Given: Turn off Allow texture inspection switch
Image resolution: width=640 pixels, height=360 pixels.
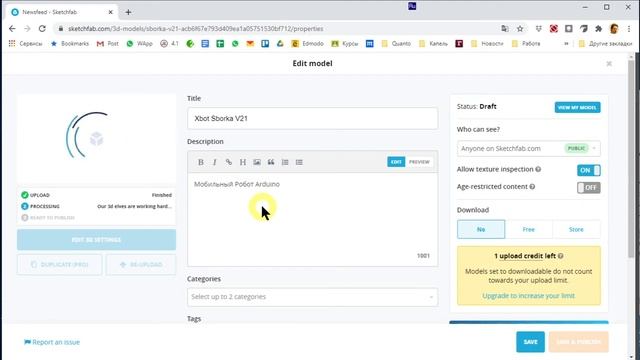Looking at the screenshot, I should tap(589, 170).
